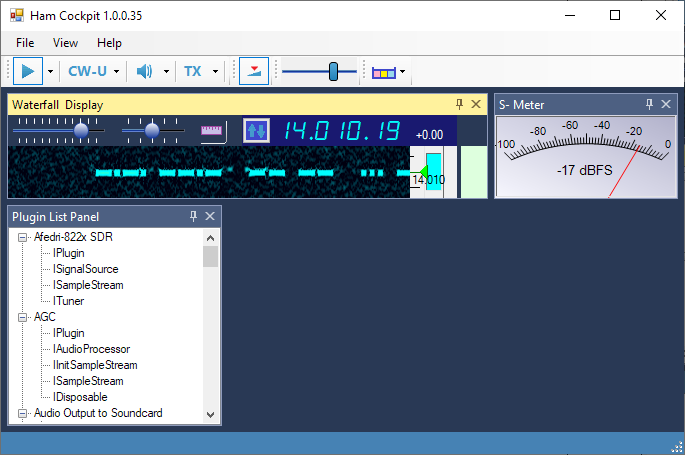Collapse the AGC tree node

(23, 317)
